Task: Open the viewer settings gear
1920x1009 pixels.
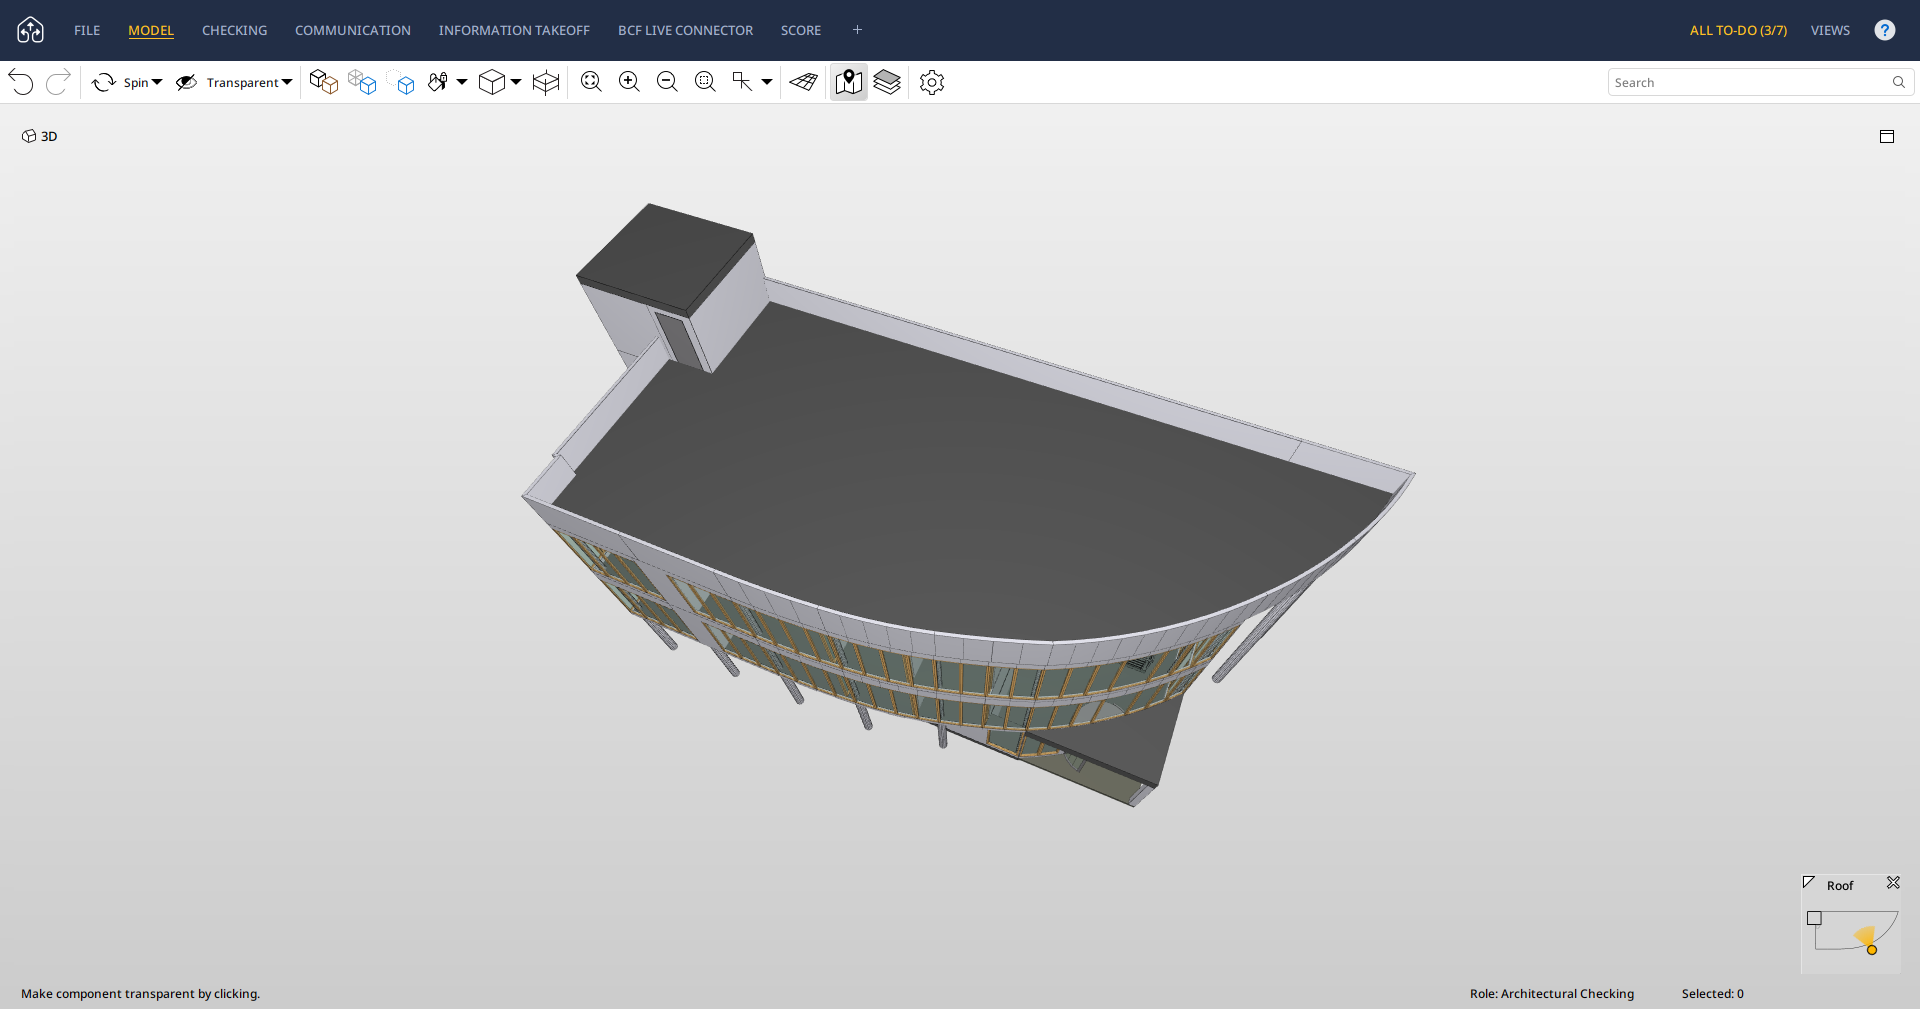Action: tap(932, 82)
